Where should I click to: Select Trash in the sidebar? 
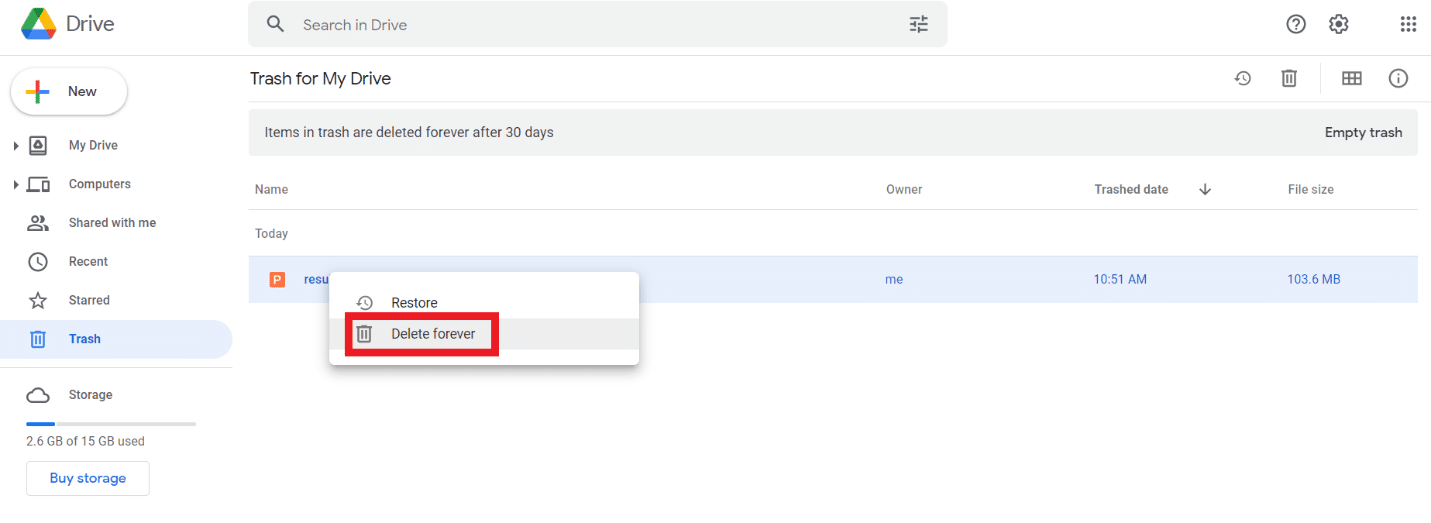(x=116, y=339)
